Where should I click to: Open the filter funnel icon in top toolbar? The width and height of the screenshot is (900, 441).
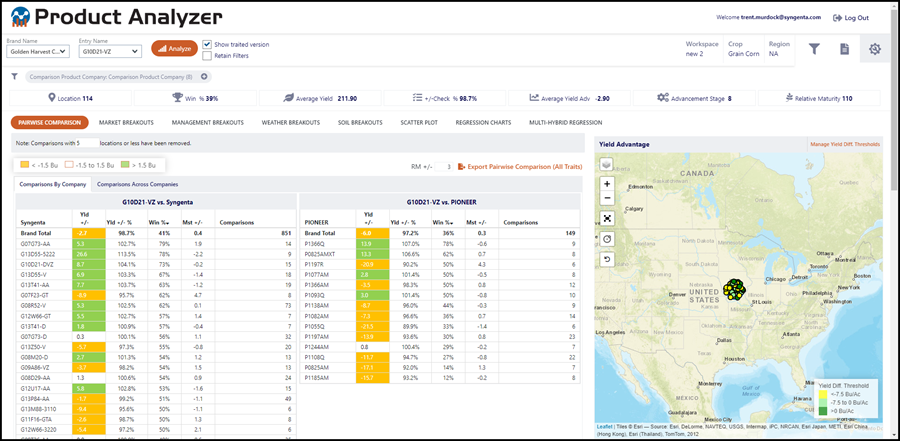(814, 49)
